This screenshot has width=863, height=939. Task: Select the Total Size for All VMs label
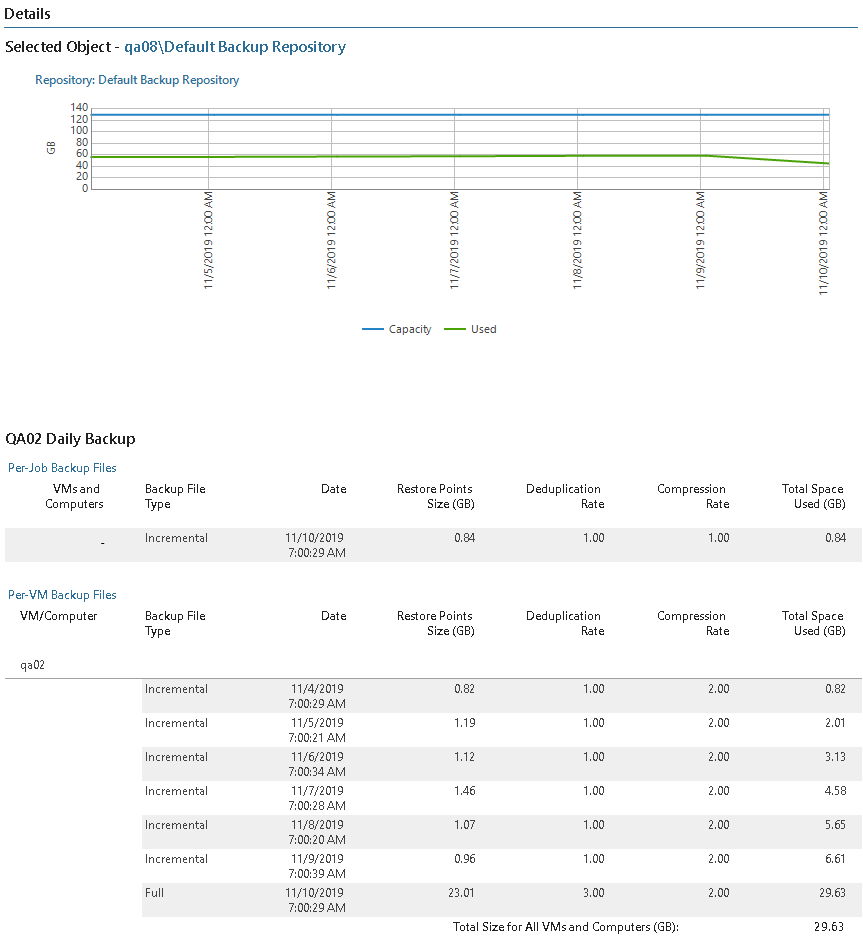click(565, 927)
